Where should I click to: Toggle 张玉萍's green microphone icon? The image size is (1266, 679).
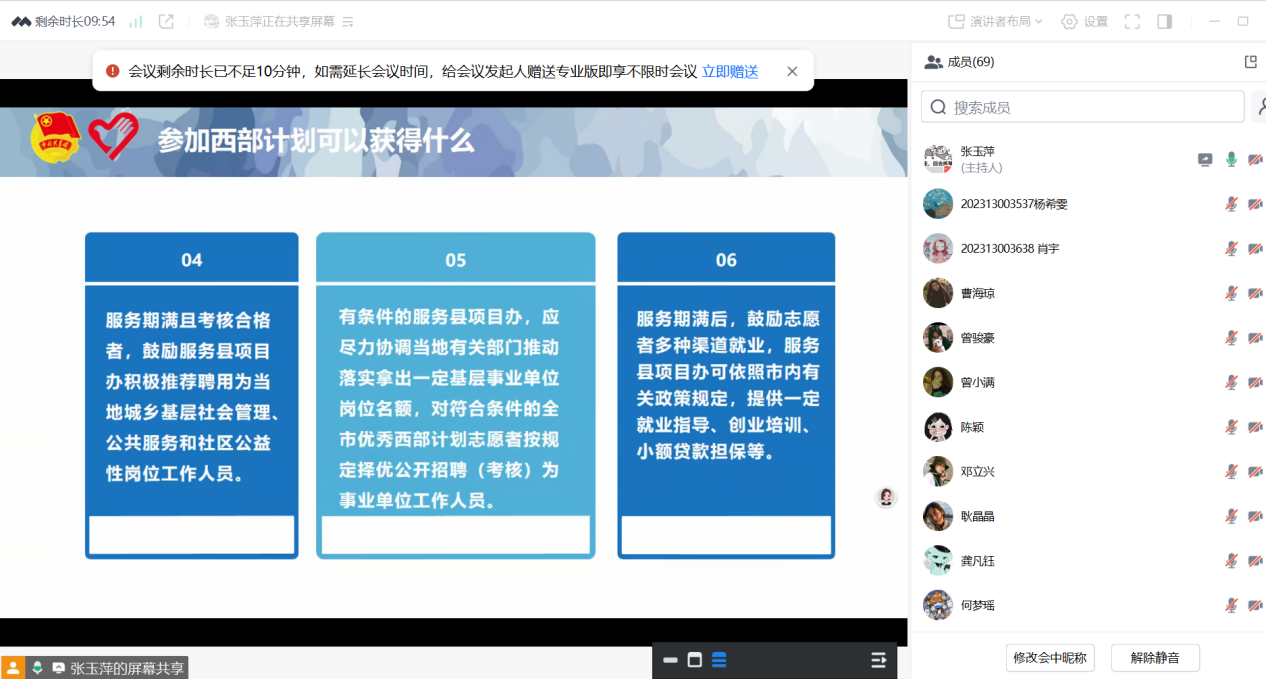(1231, 160)
